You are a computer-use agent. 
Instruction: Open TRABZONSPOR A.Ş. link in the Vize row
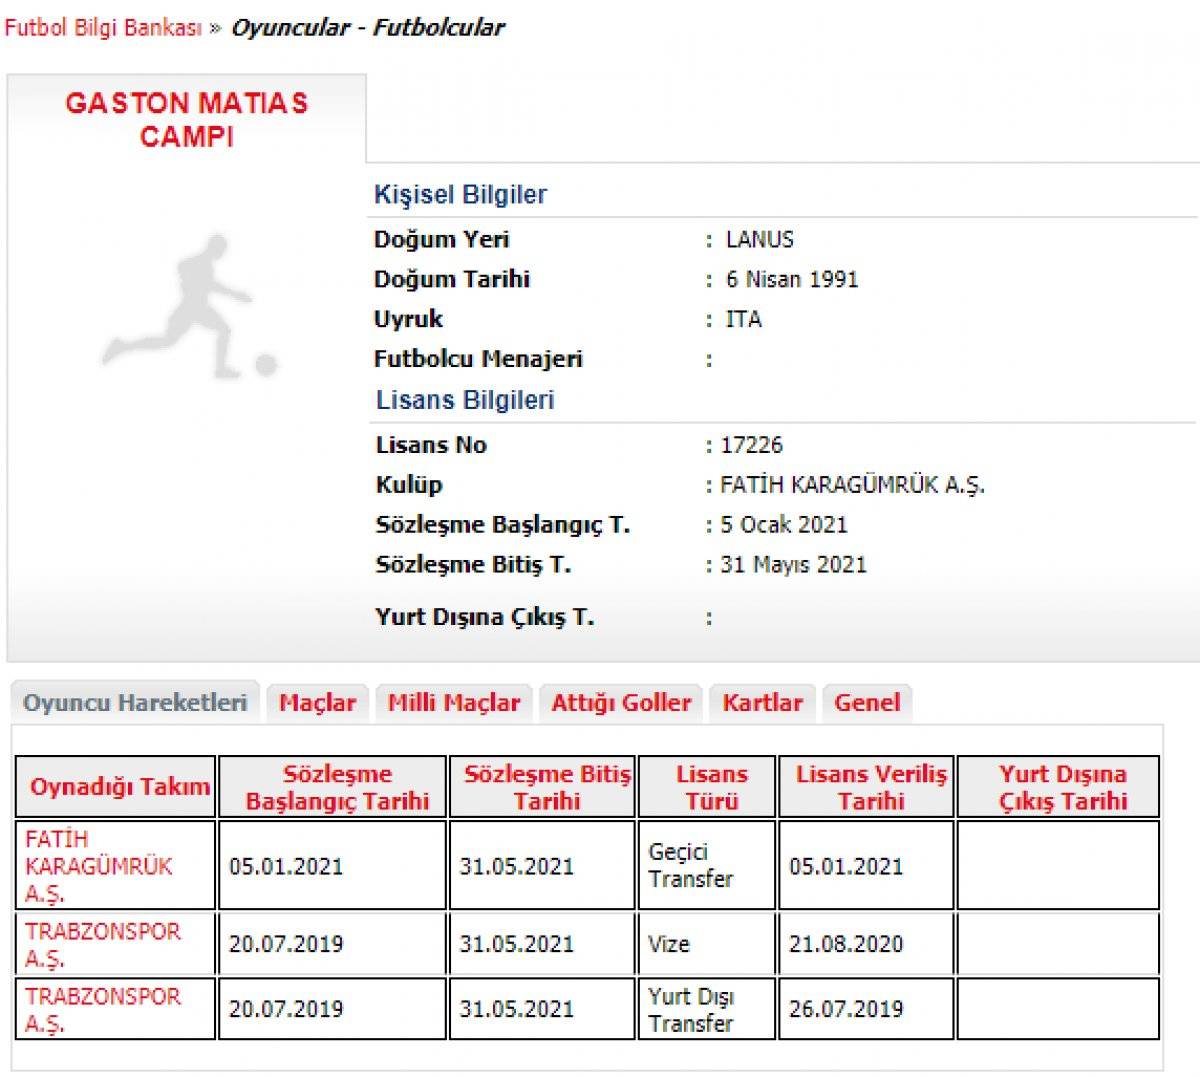click(102, 944)
